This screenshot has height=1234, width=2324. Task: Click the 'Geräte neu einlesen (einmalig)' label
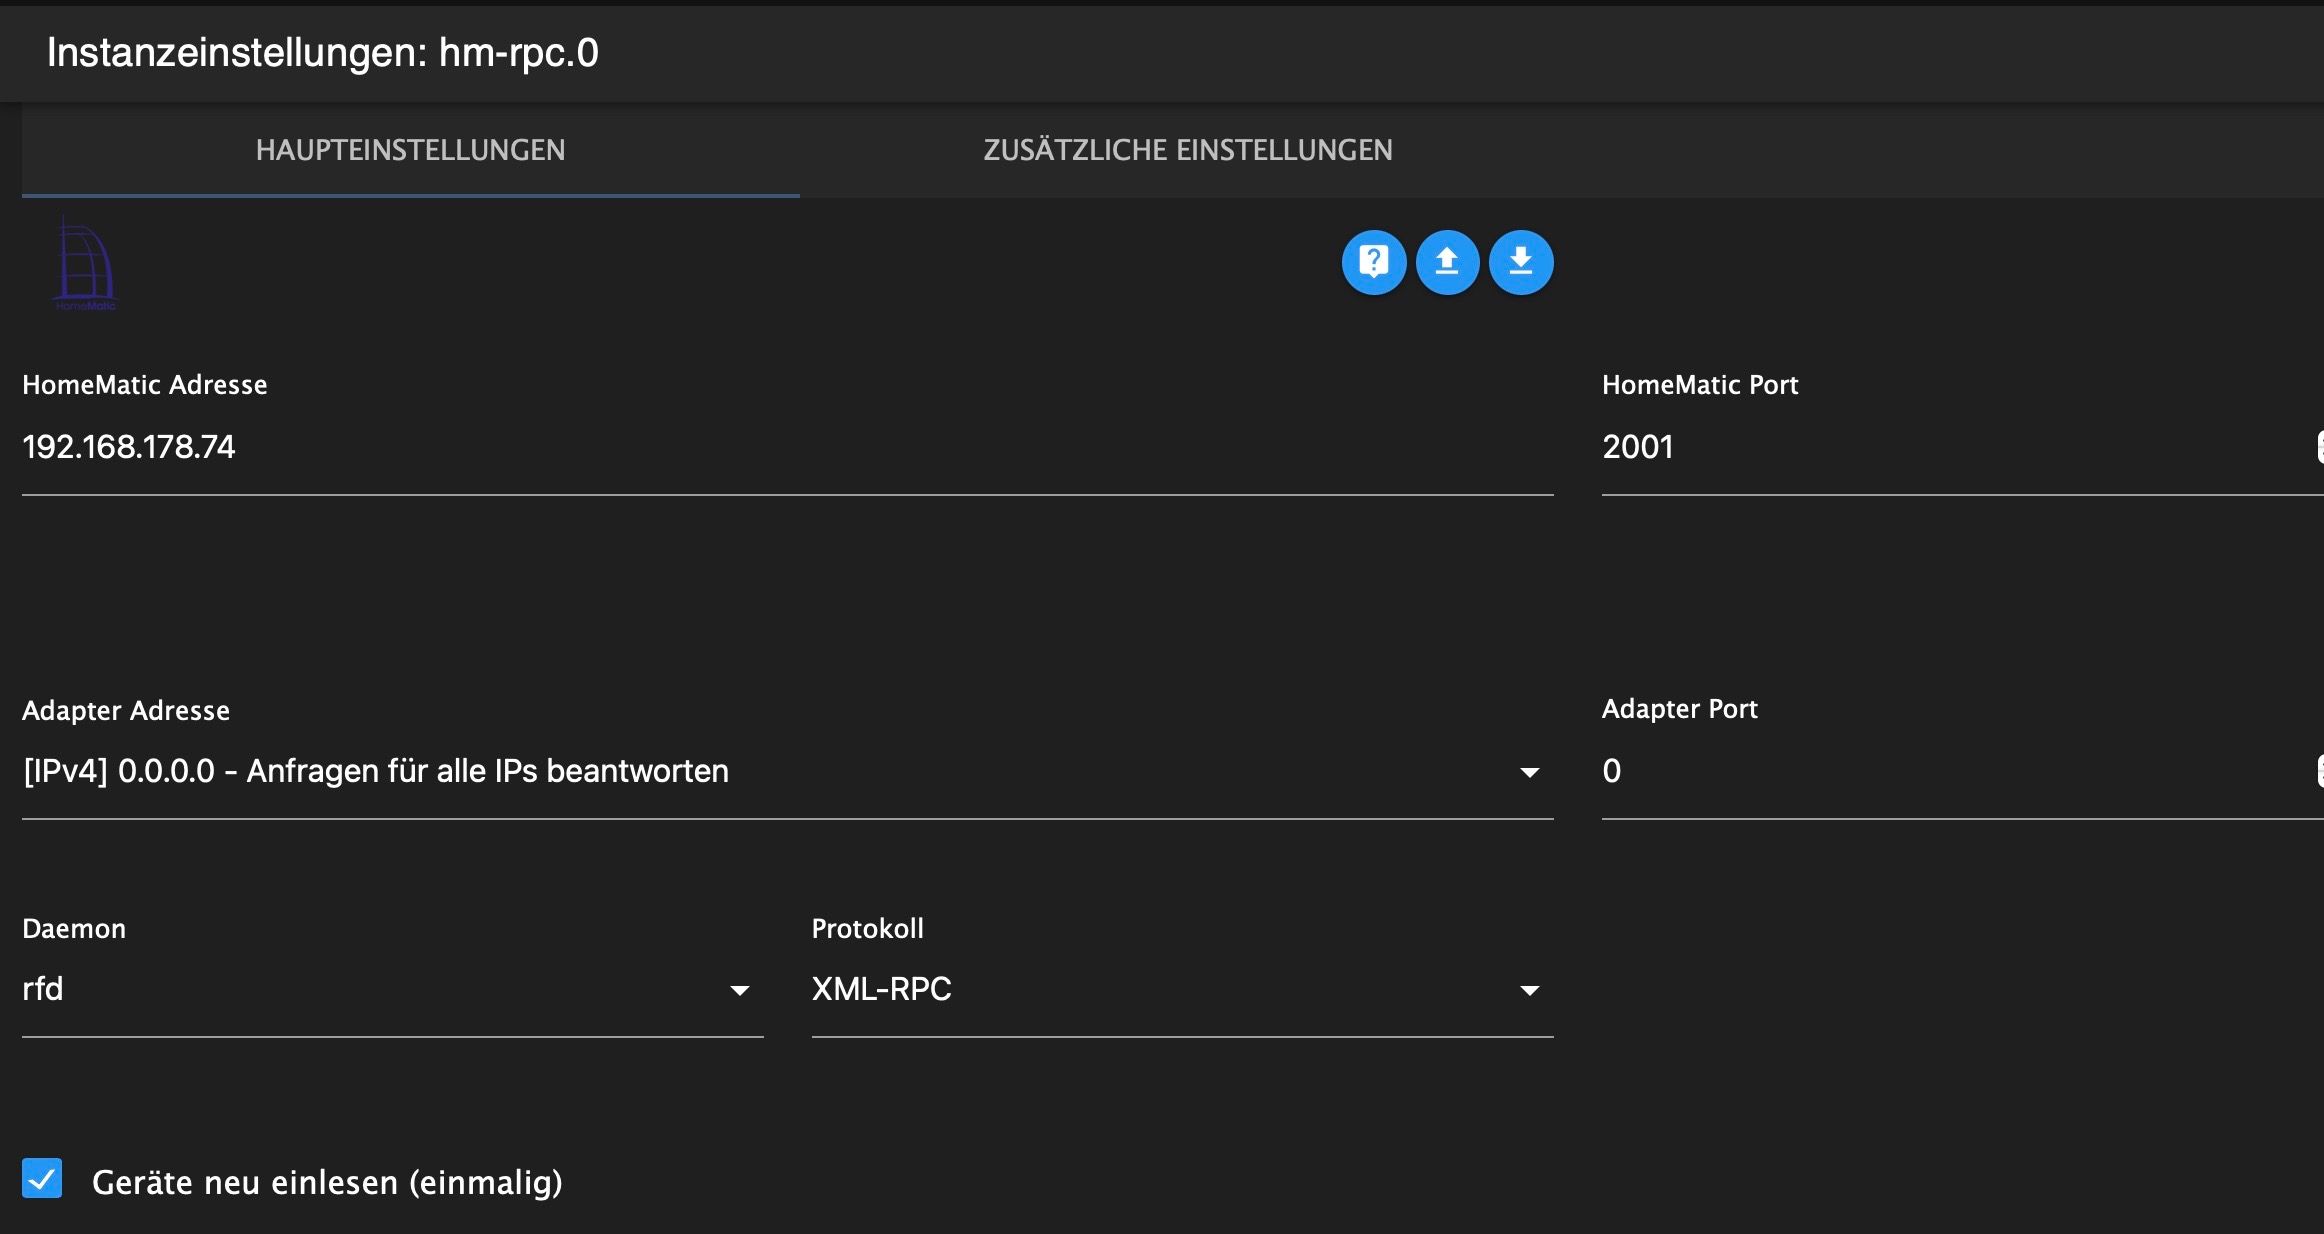[x=327, y=1183]
